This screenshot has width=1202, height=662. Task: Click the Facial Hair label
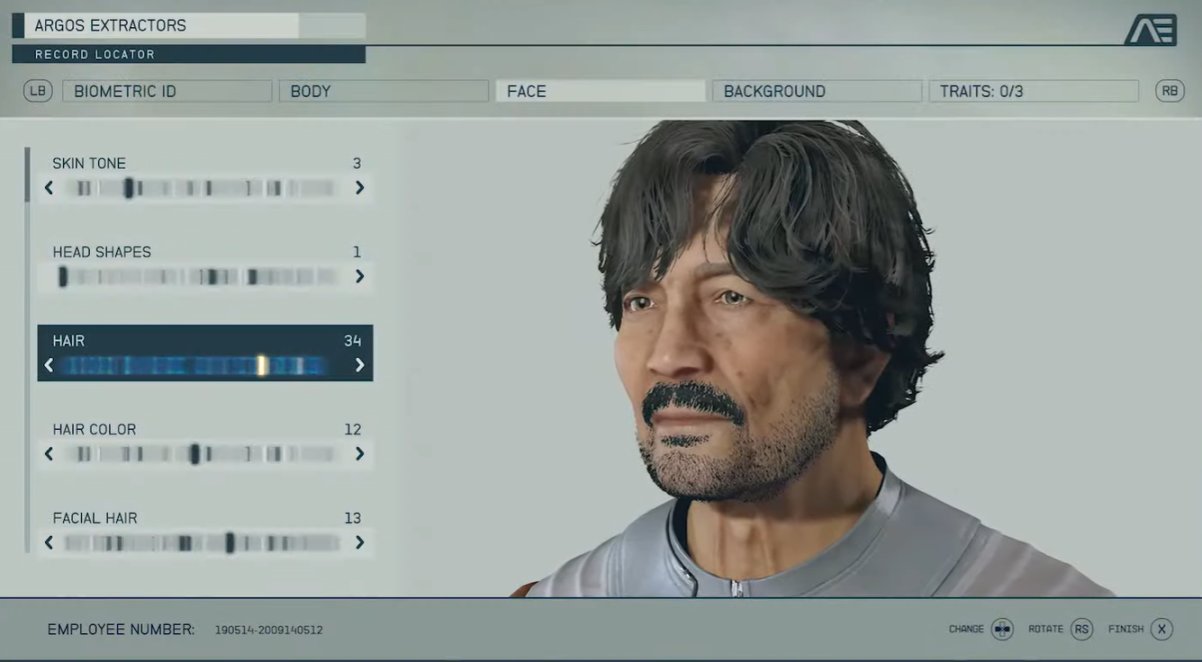pos(95,518)
